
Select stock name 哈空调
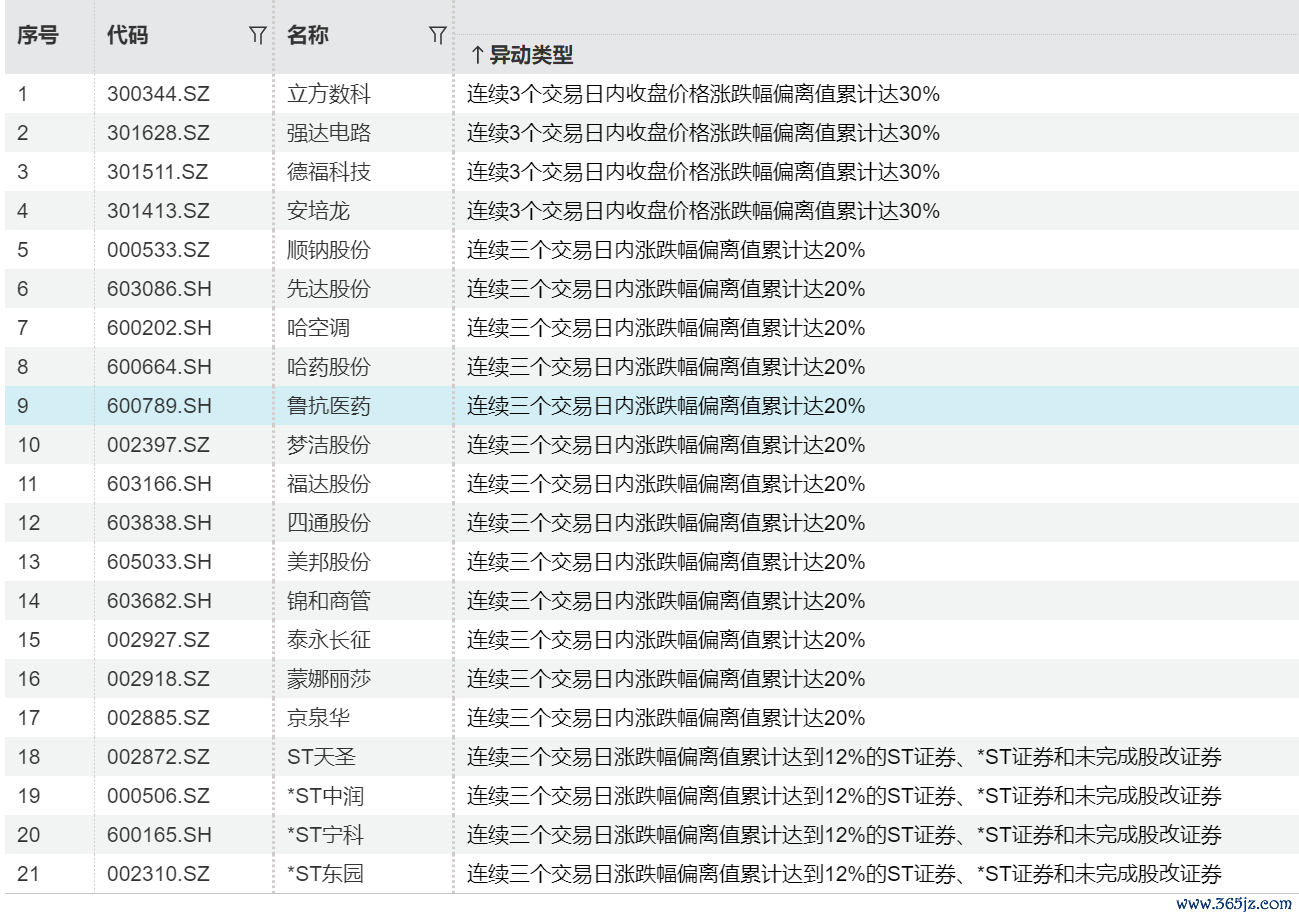pos(319,328)
